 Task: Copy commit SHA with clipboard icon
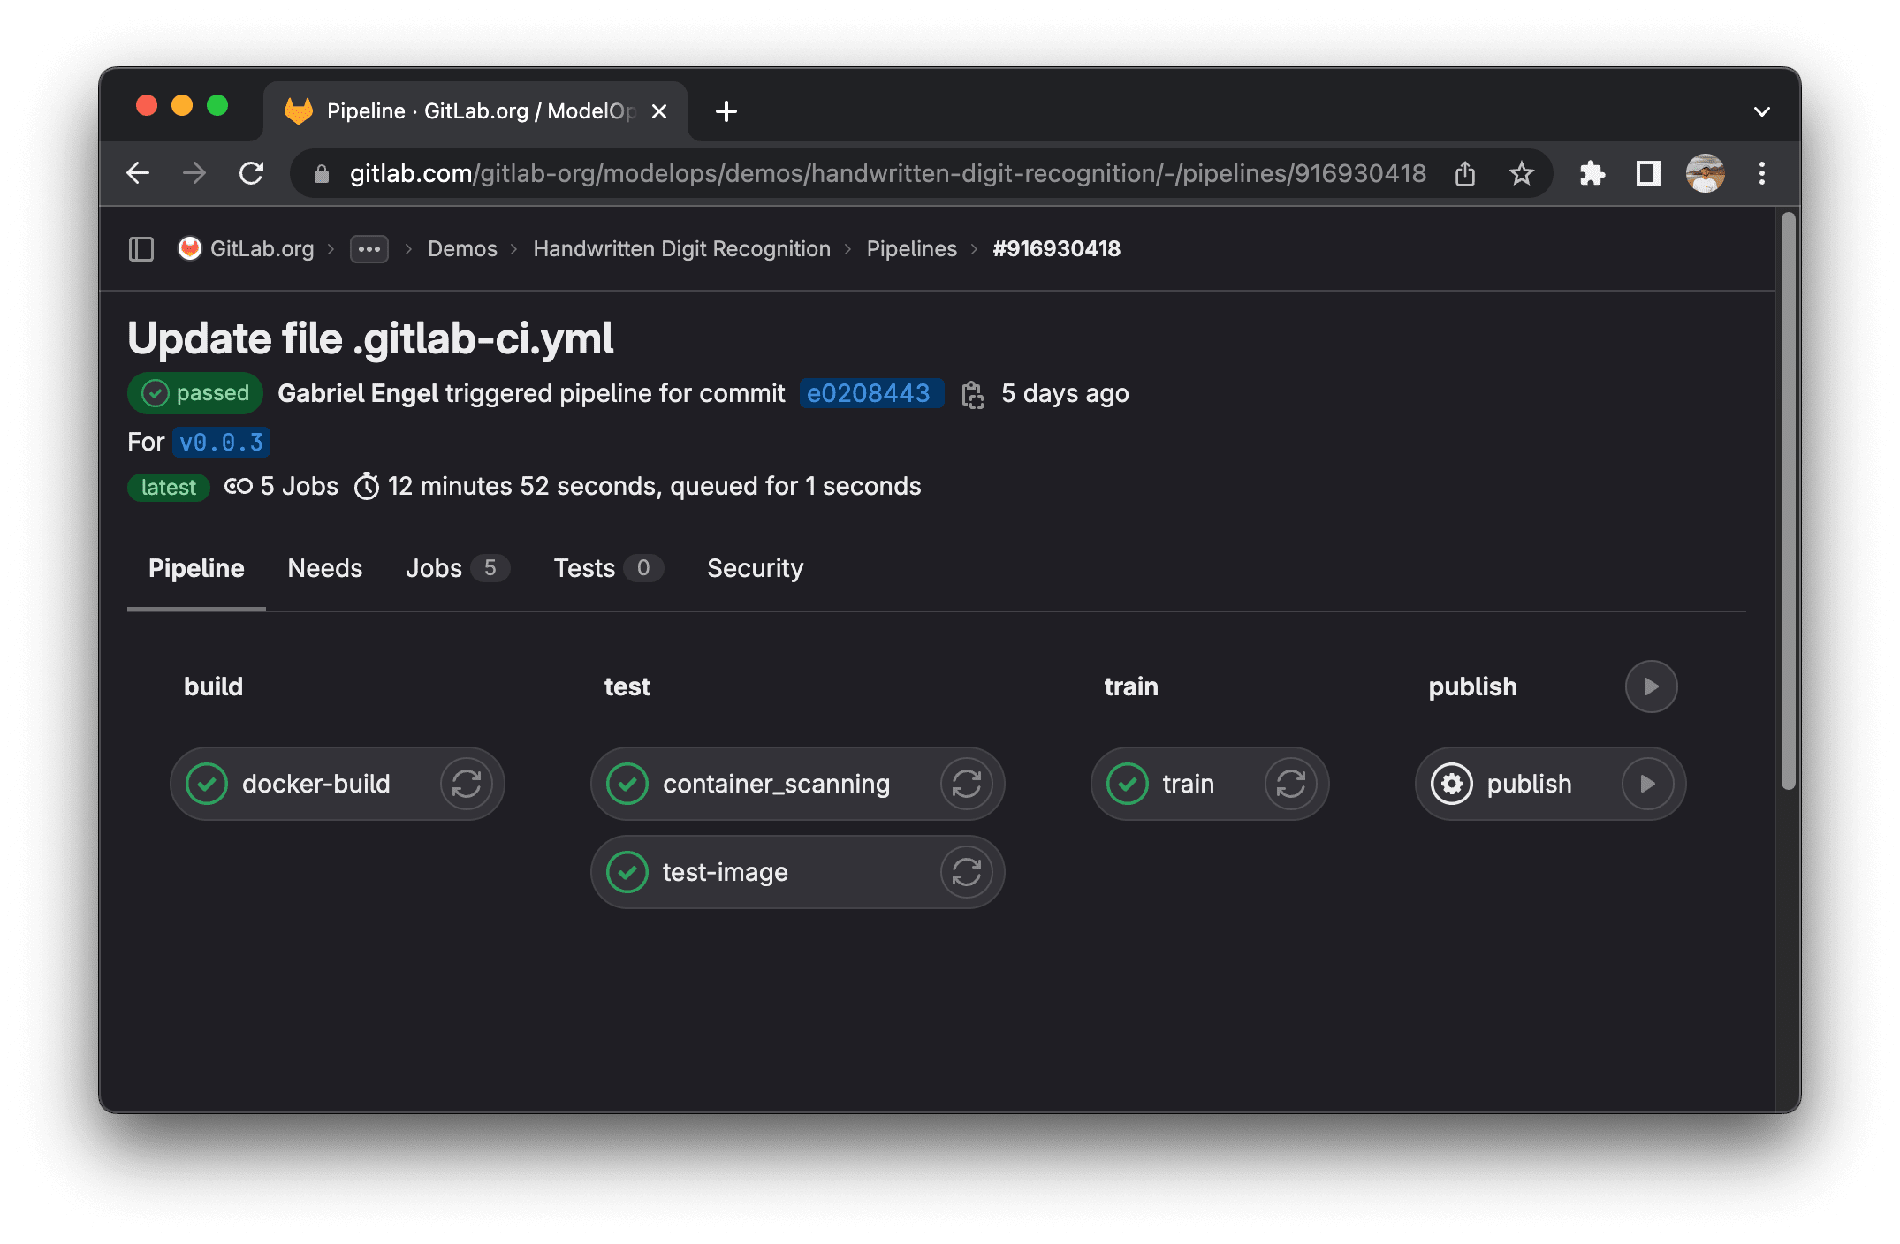pyautogui.click(x=972, y=394)
